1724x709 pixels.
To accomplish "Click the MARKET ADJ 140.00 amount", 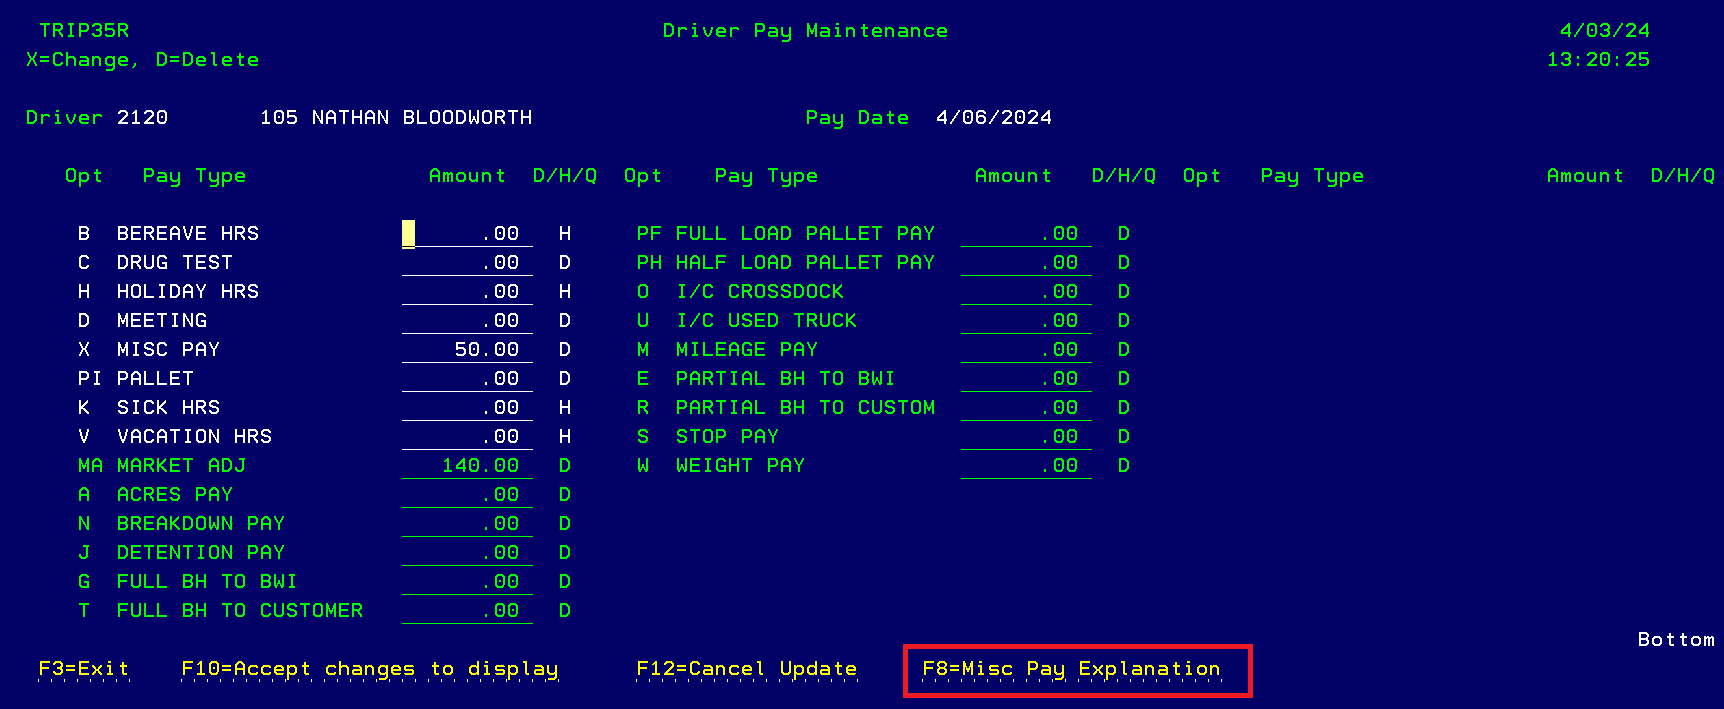I will point(467,466).
